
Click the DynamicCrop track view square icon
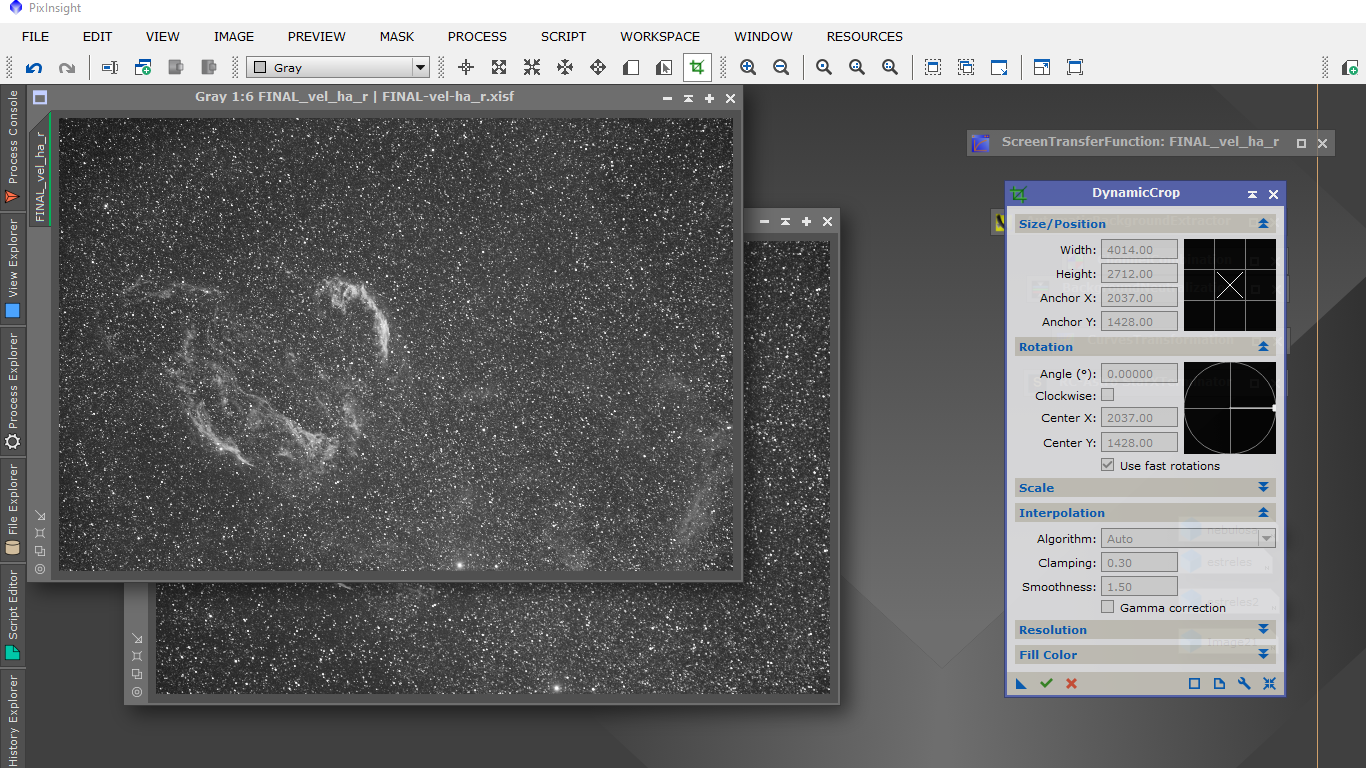click(1194, 683)
